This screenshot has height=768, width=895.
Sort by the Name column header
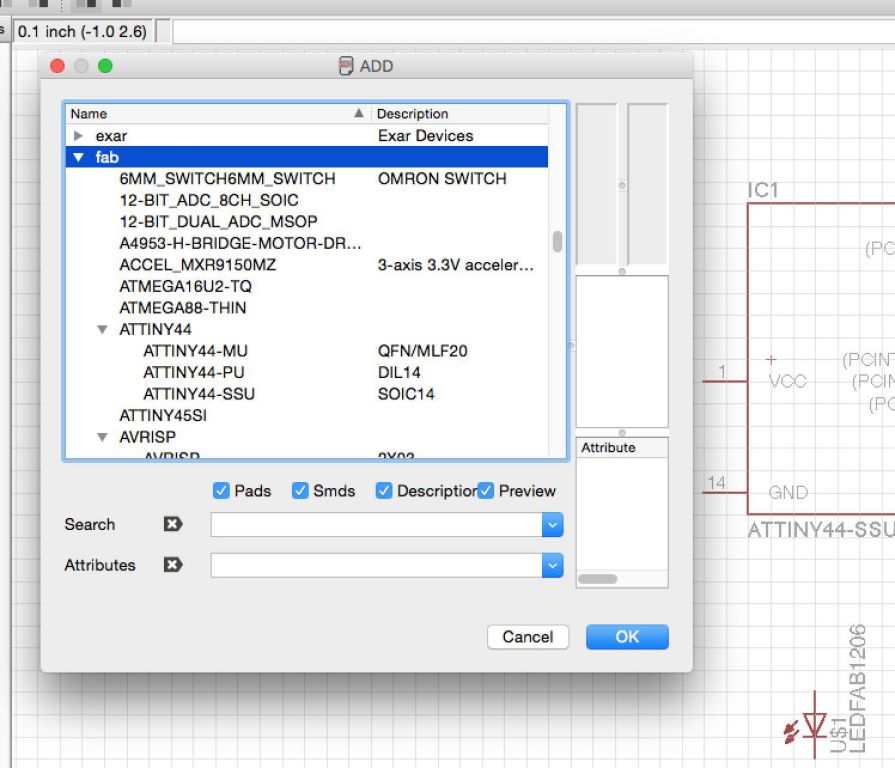pos(218,114)
